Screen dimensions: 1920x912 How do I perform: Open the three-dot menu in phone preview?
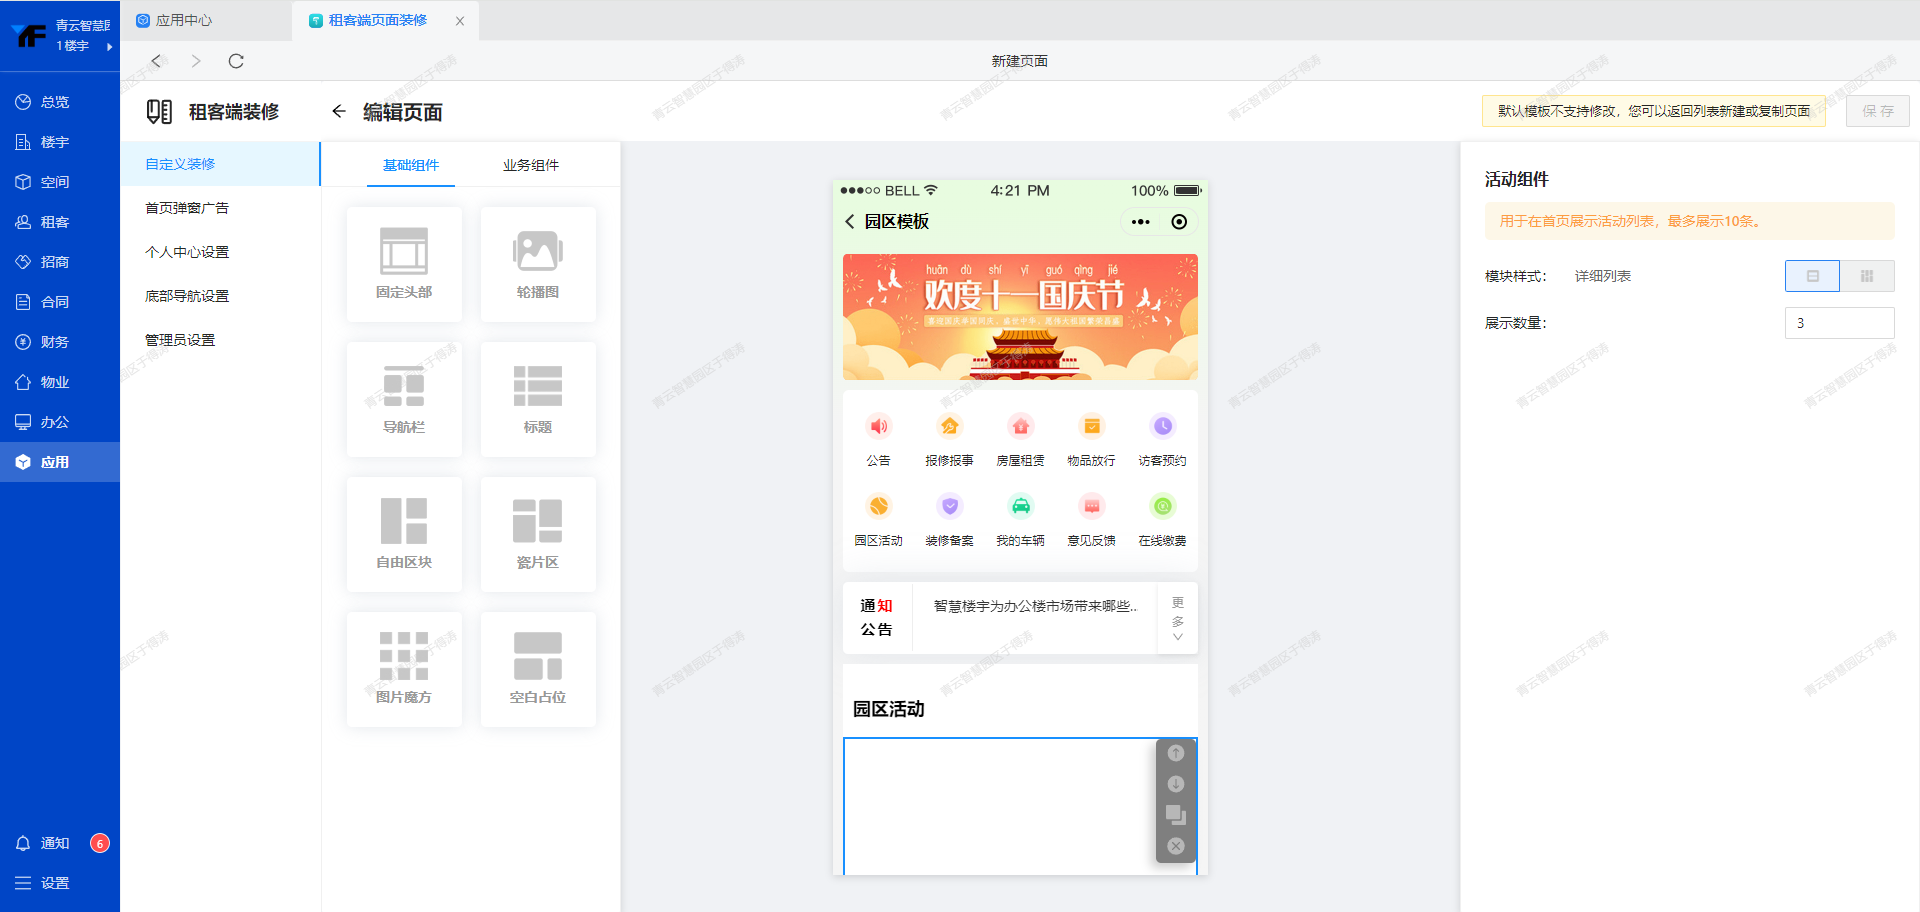1141,222
